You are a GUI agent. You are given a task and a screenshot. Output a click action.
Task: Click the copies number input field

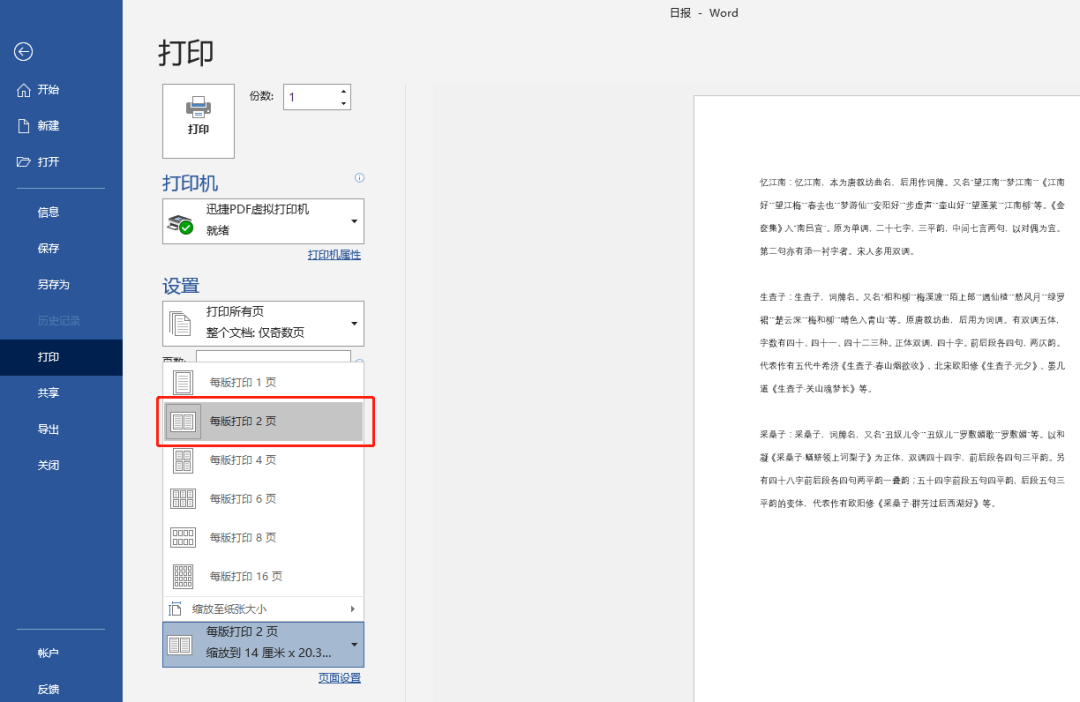[x=310, y=97]
